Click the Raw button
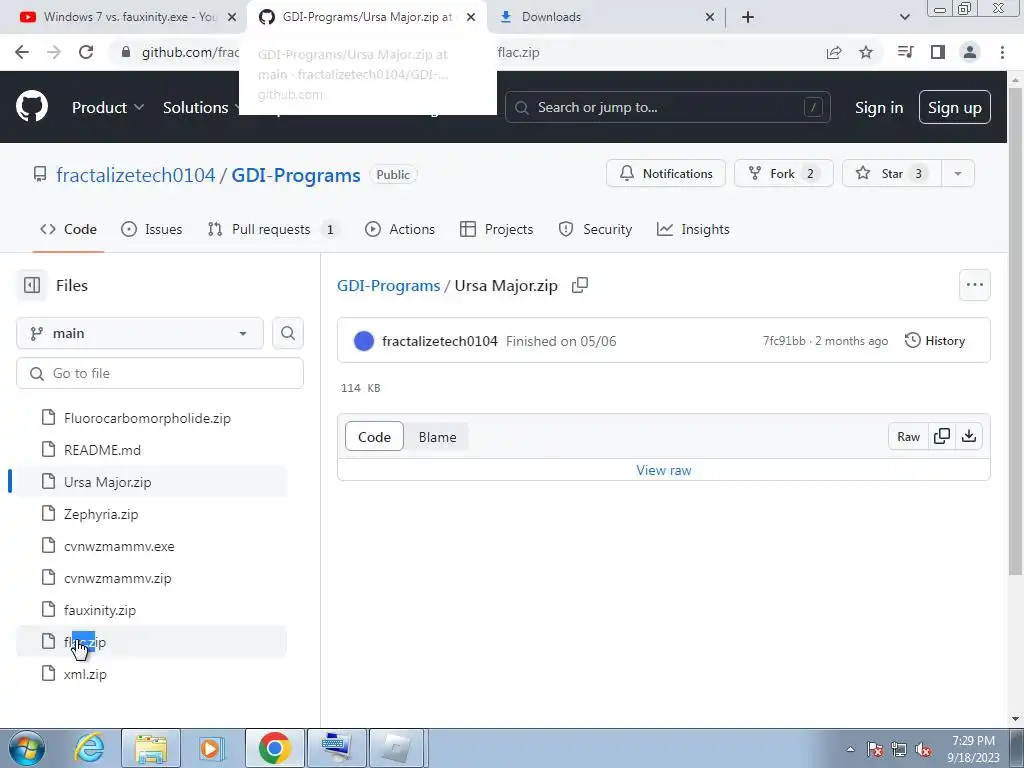Image resolution: width=1024 pixels, height=768 pixels. tap(908, 436)
